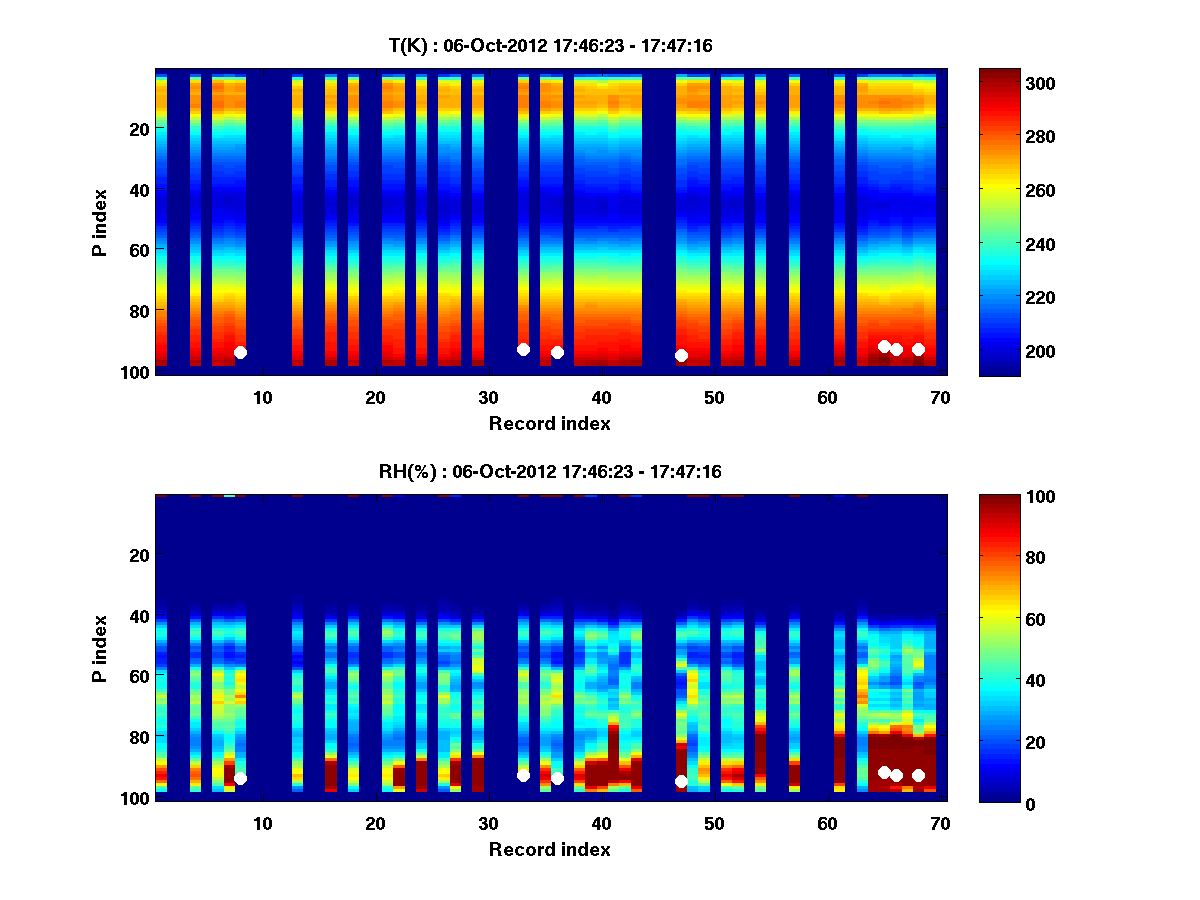
Task: Click x-axis tick 40 under temperature plot
Action: [x=601, y=397]
